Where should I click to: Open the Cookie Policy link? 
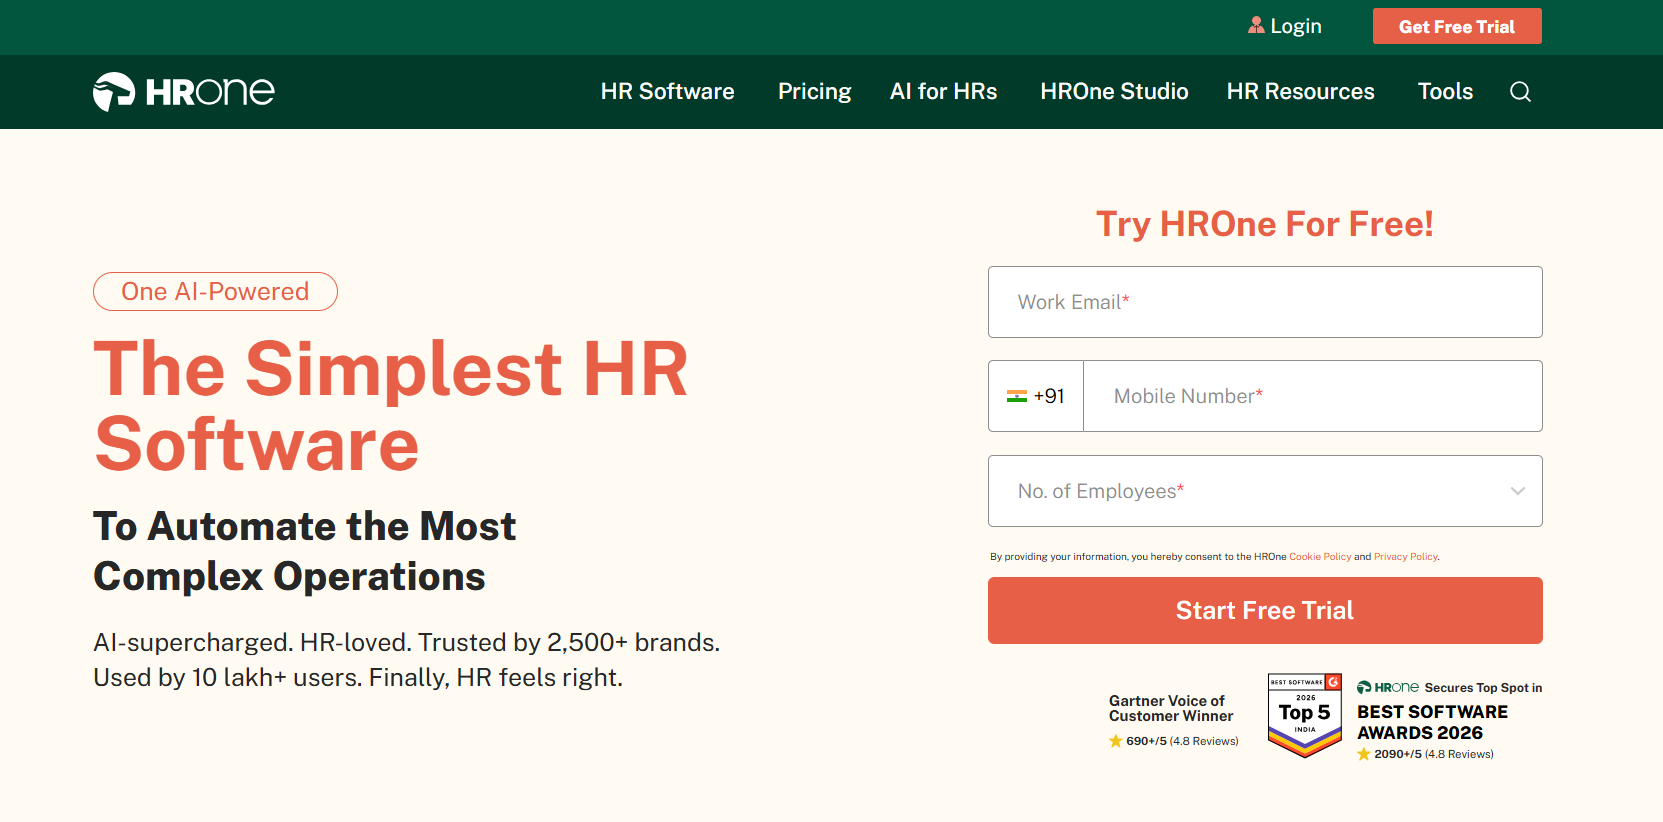1320,557
